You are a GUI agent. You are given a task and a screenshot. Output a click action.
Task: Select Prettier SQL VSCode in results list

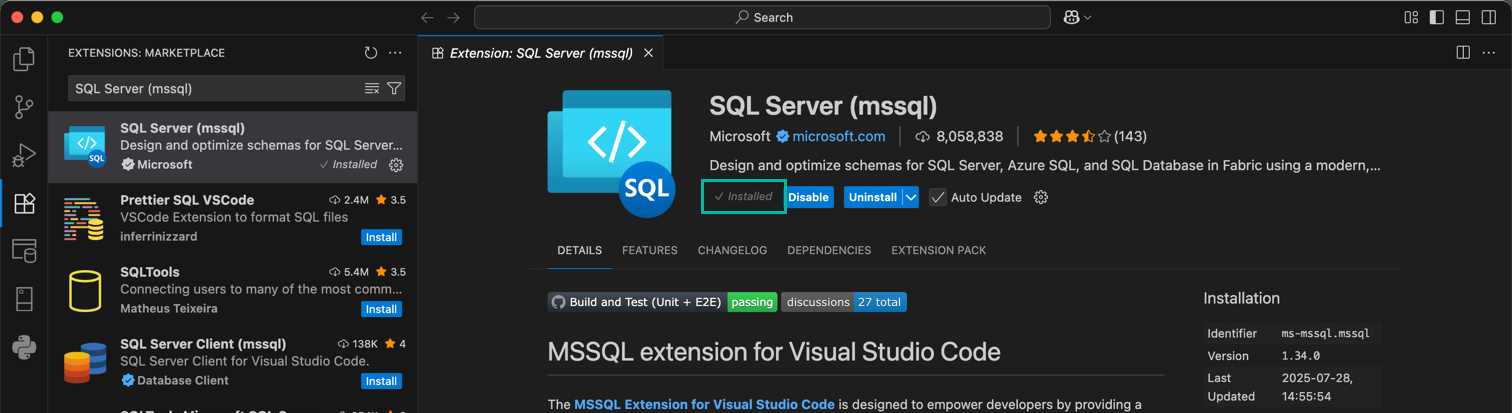233,219
